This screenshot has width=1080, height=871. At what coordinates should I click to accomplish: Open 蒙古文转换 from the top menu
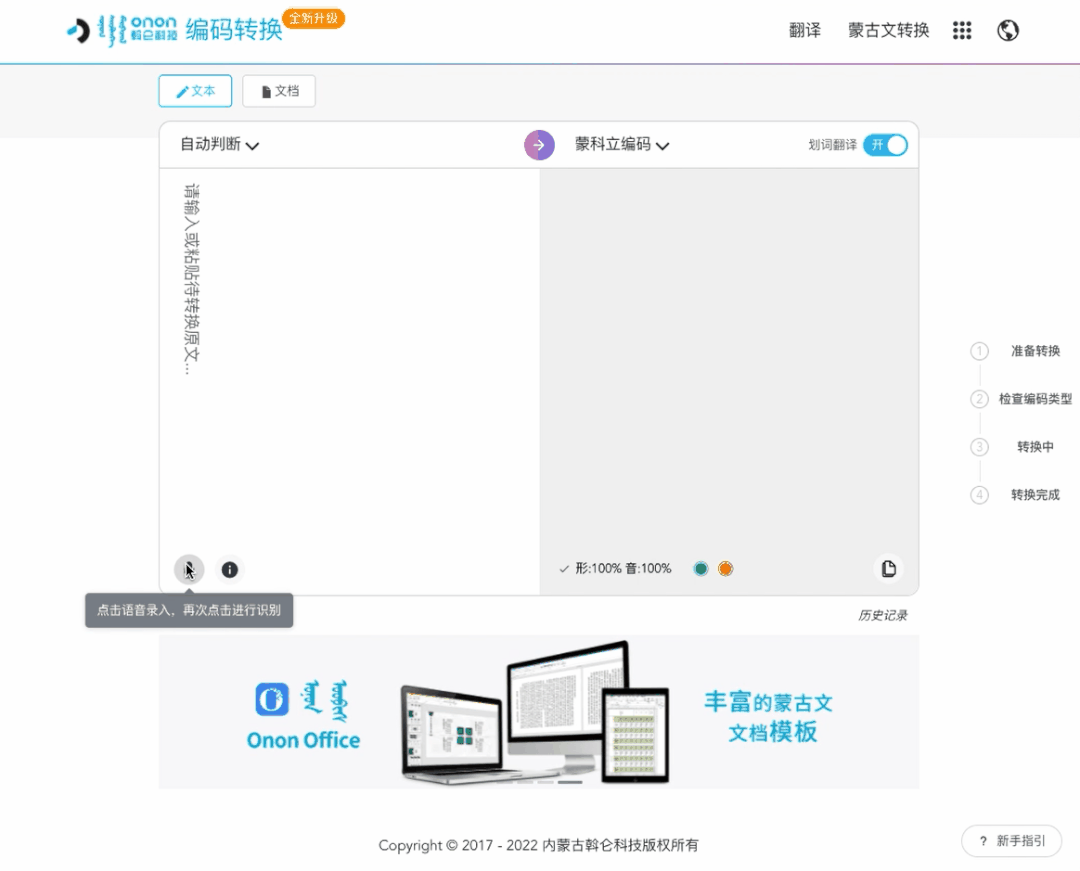pos(888,31)
